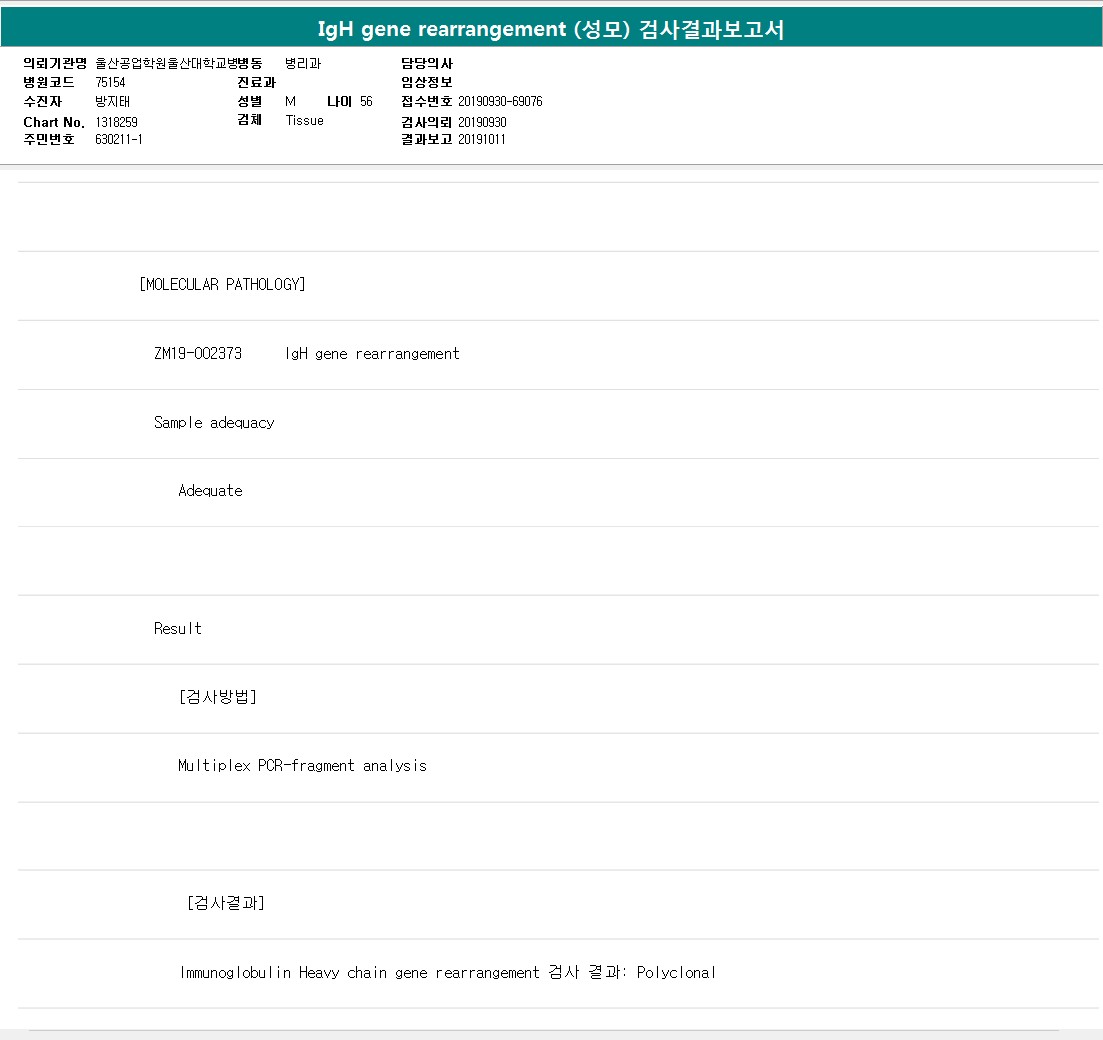This screenshot has height=1040, width=1103.
Task: Select 'Multiplex PCR-fragment analysis' text
Action: (302, 766)
